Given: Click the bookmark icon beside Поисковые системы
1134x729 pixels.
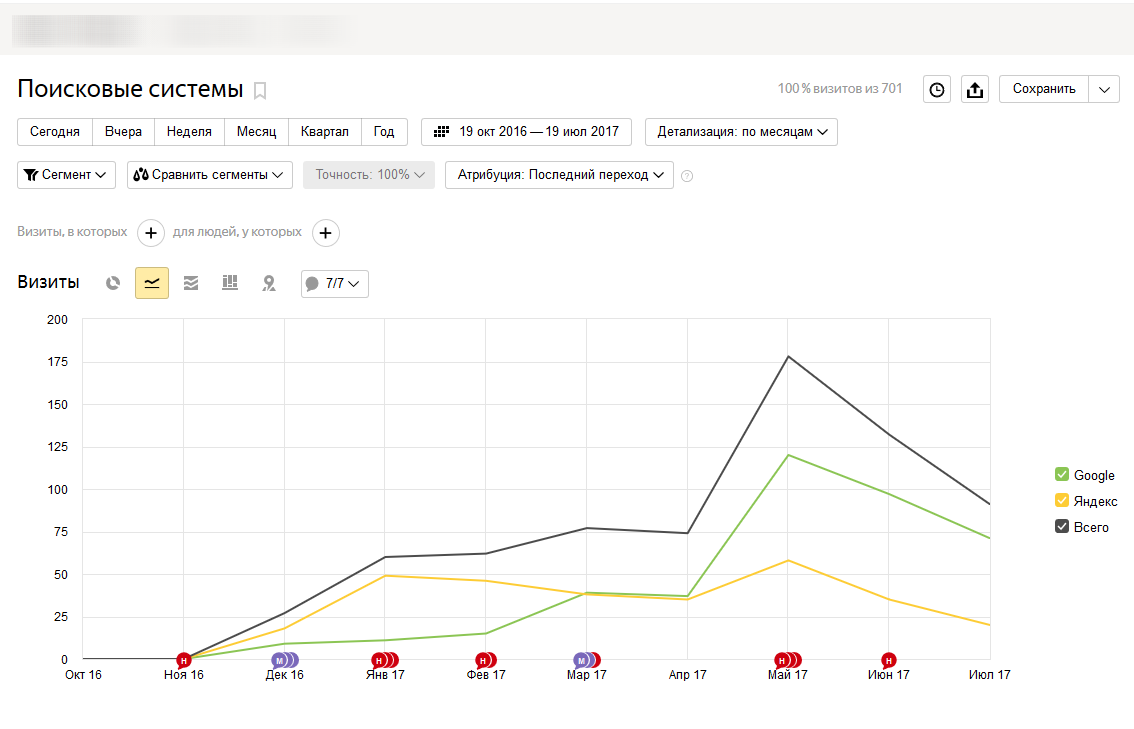Looking at the screenshot, I should tap(260, 91).
